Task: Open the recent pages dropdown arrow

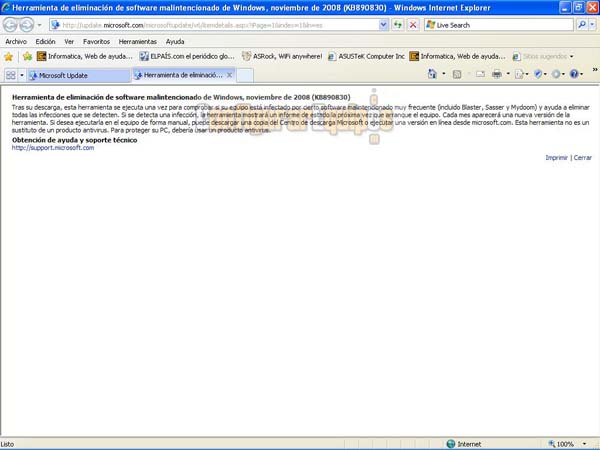Action: pyautogui.click(x=39, y=25)
